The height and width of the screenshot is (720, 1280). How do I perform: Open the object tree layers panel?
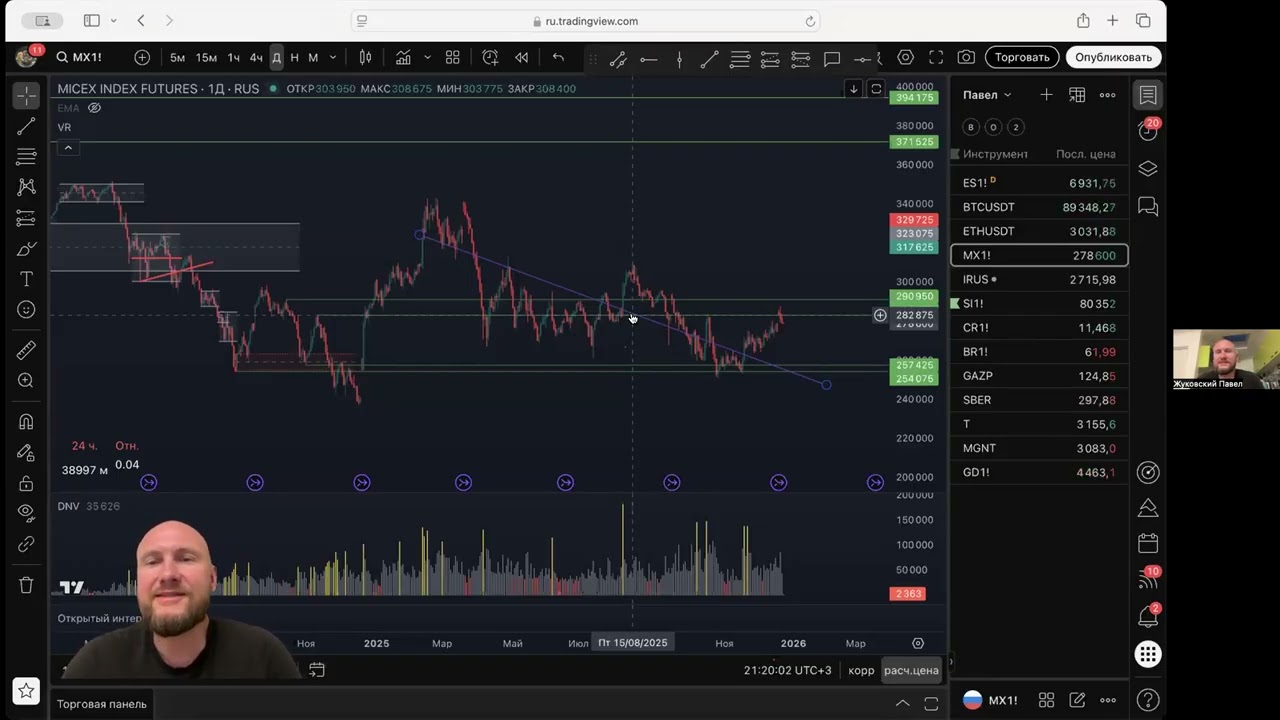pos(1148,169)
